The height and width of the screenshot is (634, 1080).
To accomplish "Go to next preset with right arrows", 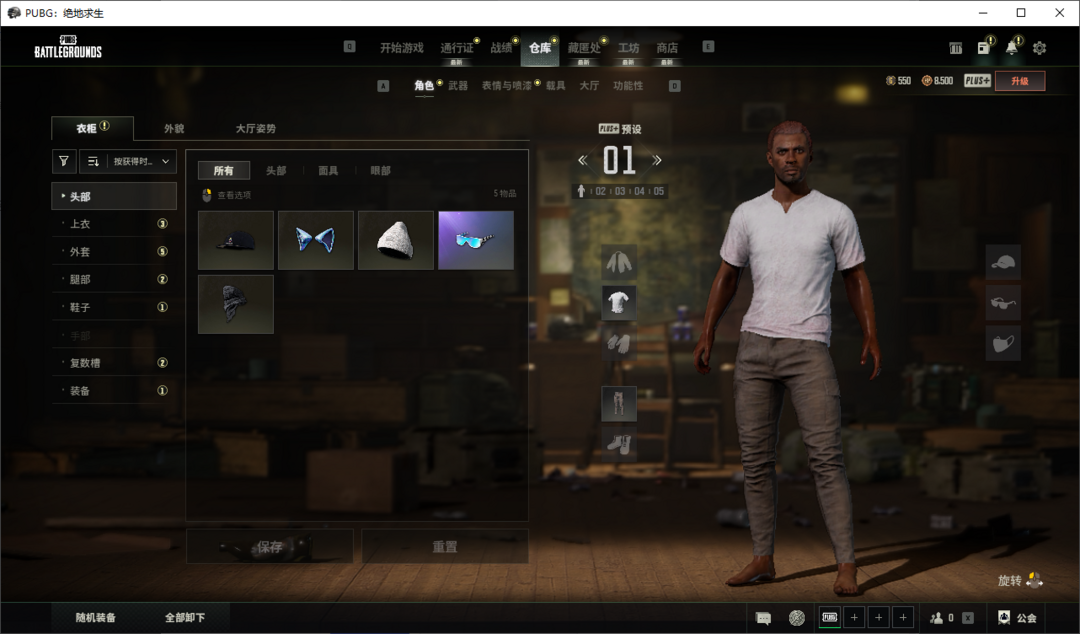I will point(656,161).
